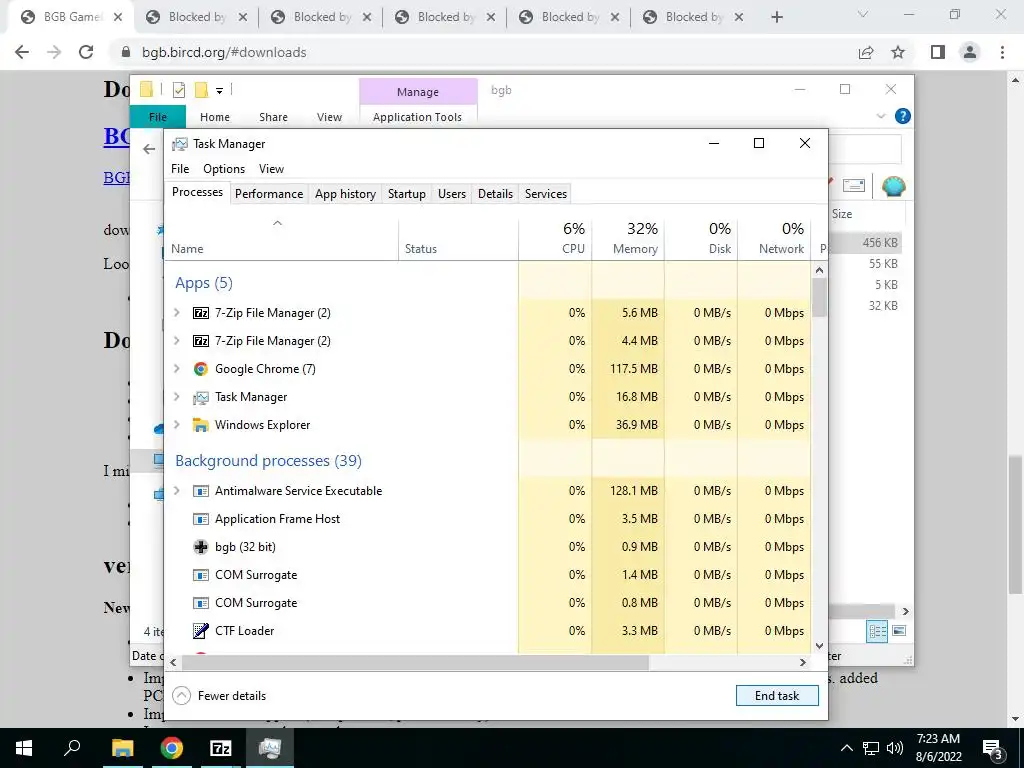1024x768 pixels.
Task: Expand Windows Explorer process row
Action: pos(176,425)
